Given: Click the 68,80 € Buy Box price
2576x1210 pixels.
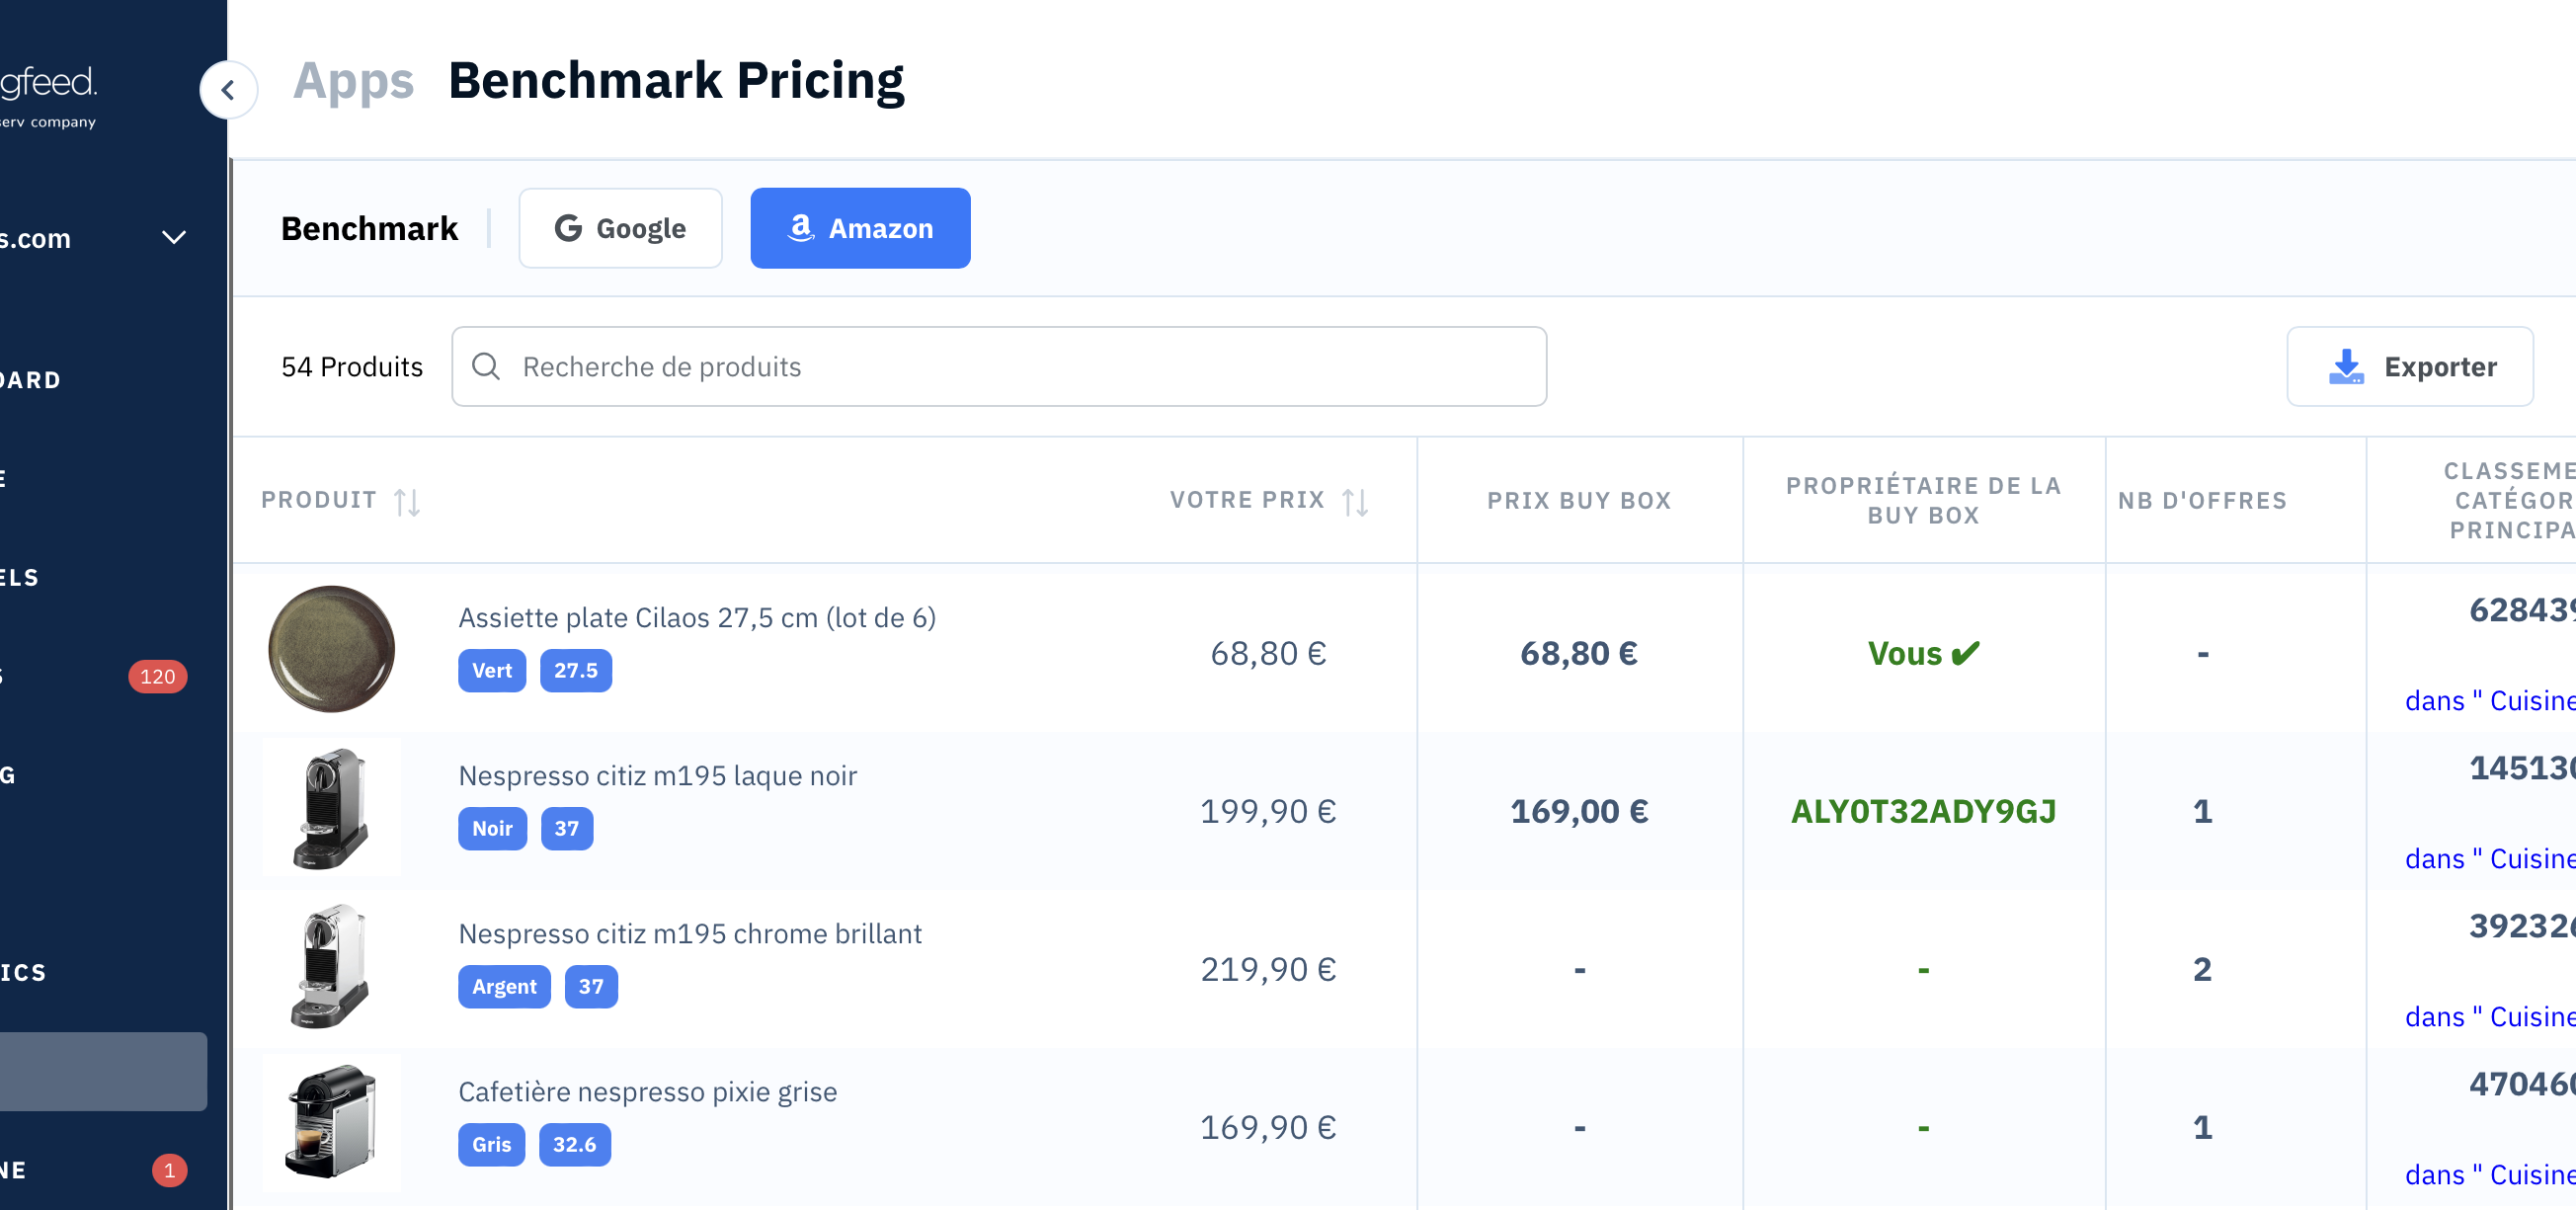Looking at the screenshot, I should (x=1579, y=653).
